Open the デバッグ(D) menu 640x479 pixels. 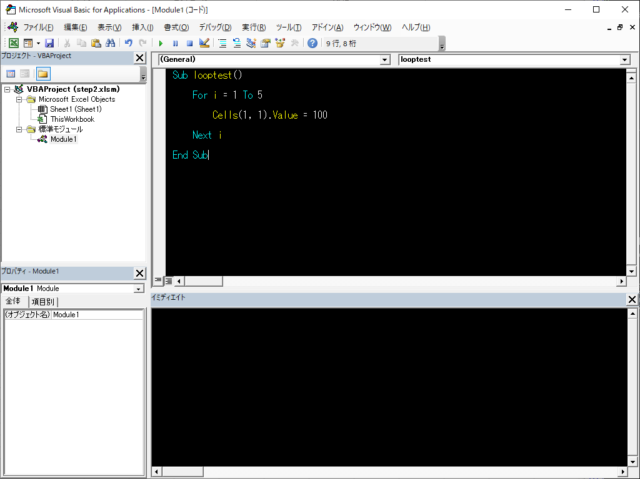click(x=213, y=27)
